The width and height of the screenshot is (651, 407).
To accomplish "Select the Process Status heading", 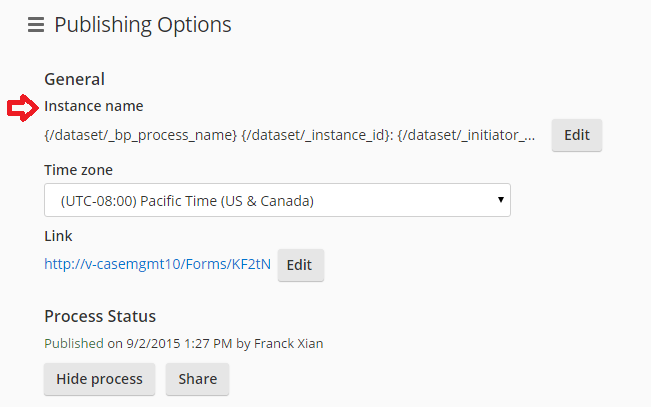I will [x=100, y=316].
